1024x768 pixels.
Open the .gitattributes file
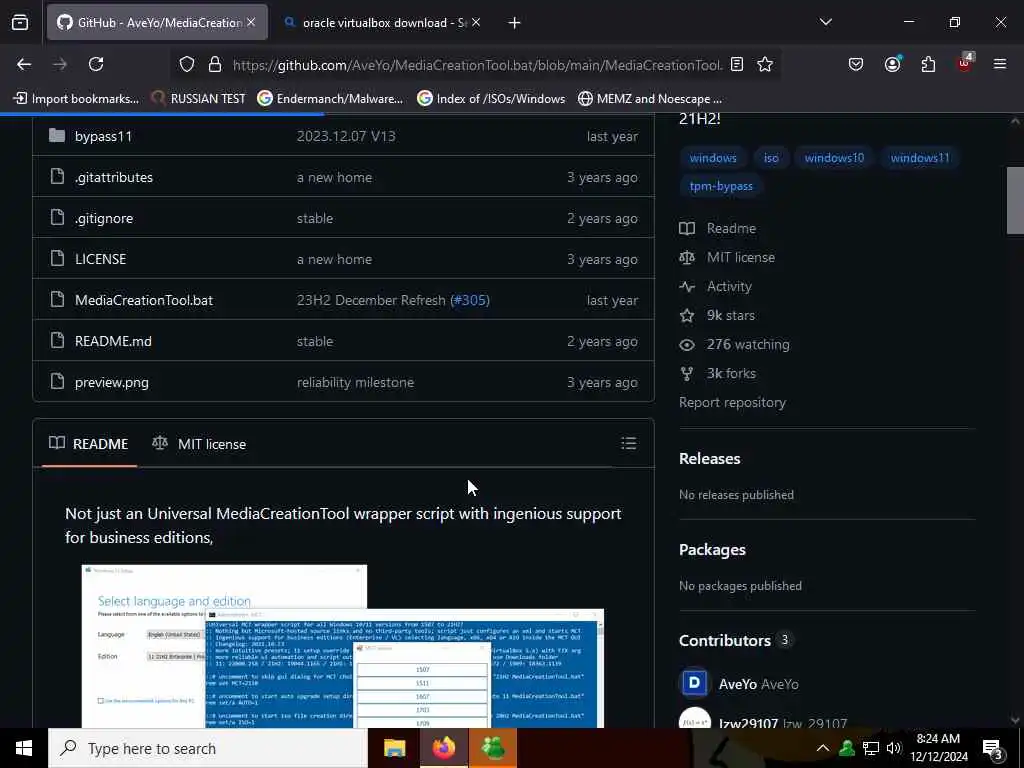pos(114,178)
